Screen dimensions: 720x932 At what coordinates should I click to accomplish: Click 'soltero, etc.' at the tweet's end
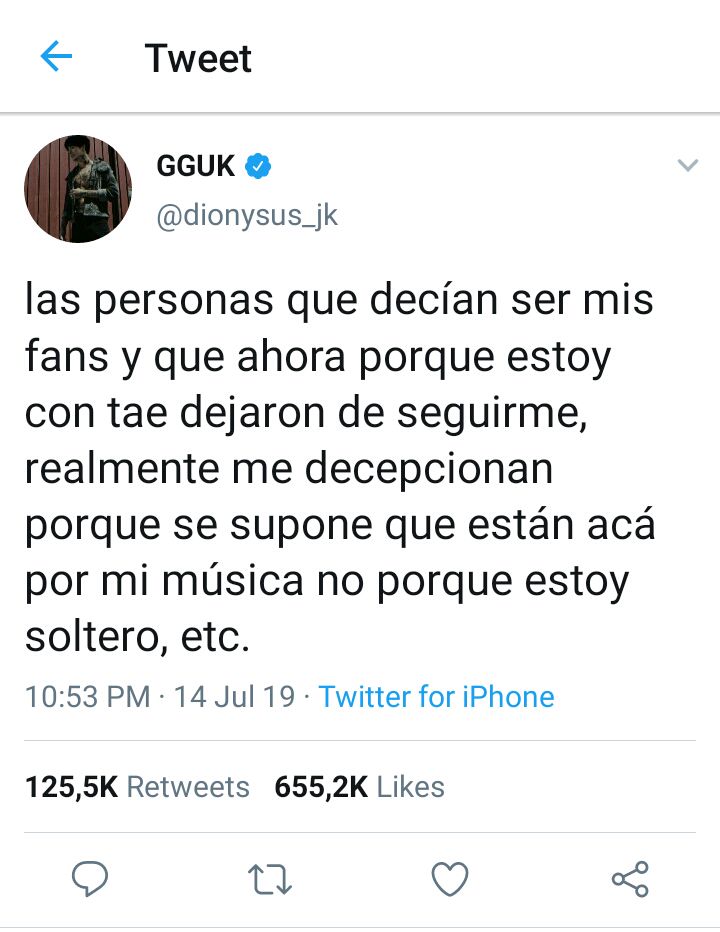click(x=137, y=637)
